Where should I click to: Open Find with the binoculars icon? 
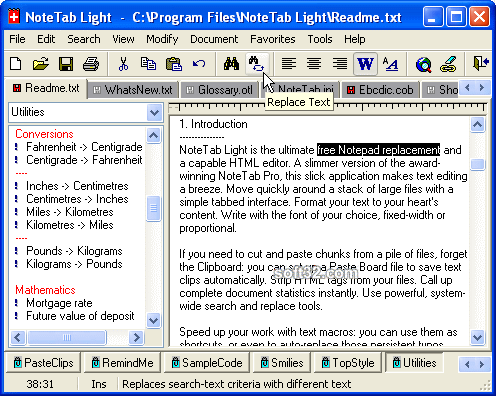(231, 63)
